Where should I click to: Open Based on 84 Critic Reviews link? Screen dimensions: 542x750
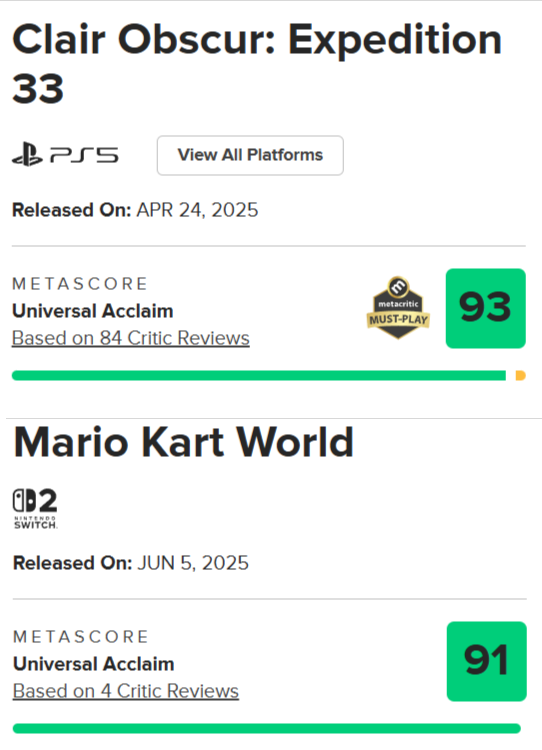131,338
